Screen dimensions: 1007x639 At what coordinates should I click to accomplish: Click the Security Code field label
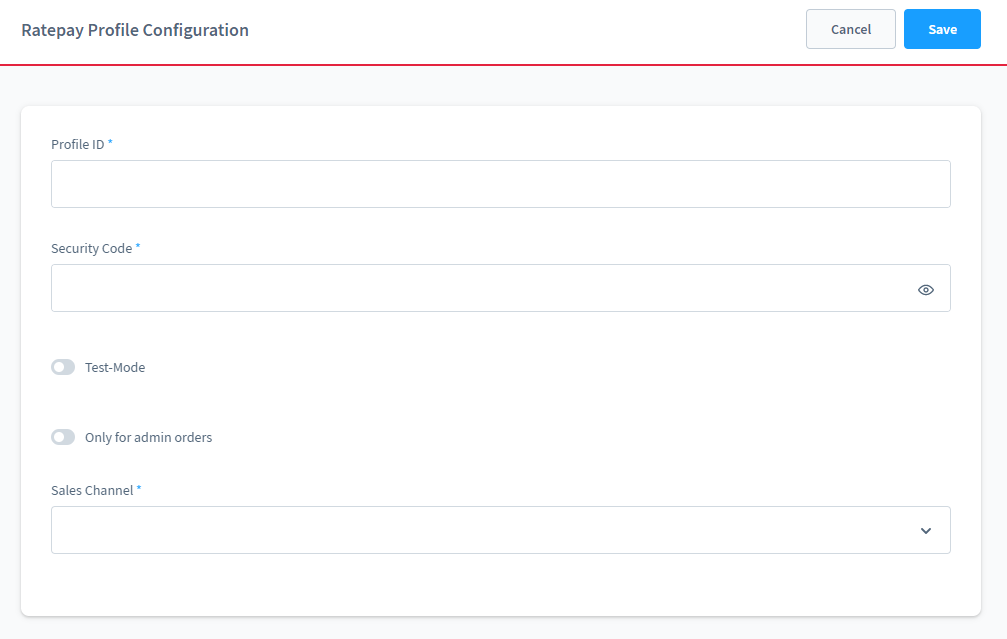click(x=91, y=248)
